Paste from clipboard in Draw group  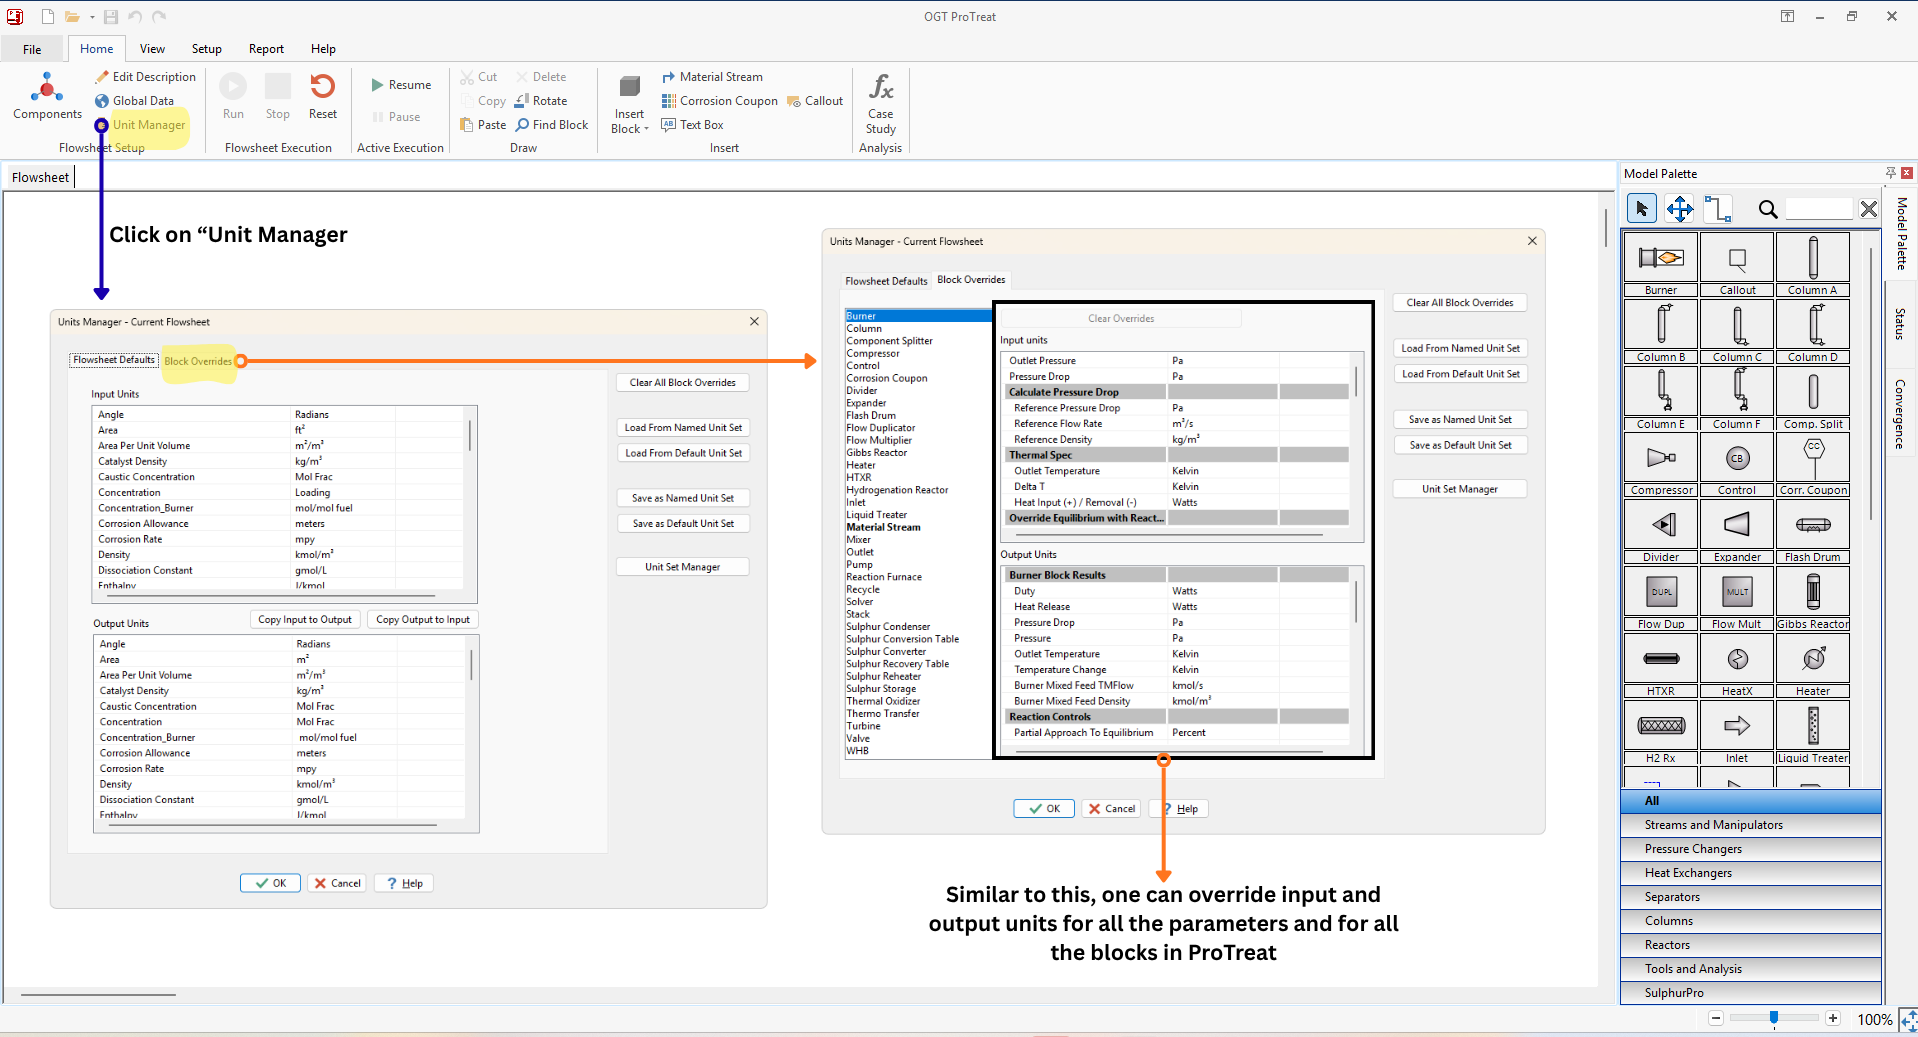483,125
